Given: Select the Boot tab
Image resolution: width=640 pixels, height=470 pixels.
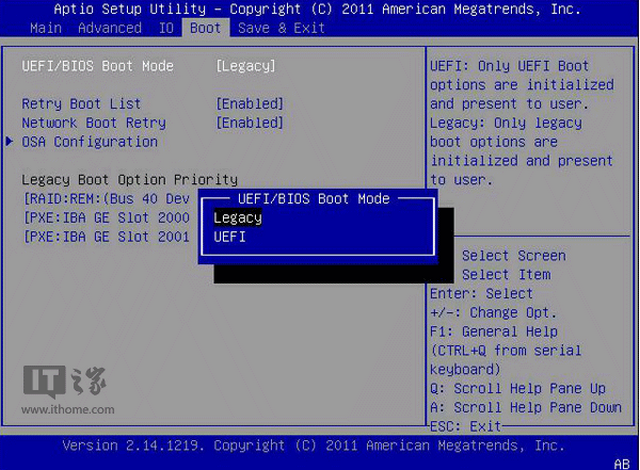Looking at the screenshot, I should [x=205, y=27].
